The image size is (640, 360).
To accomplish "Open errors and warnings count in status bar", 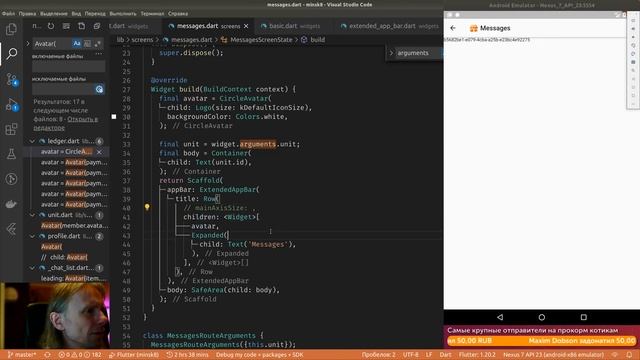I will coord(80,355).
